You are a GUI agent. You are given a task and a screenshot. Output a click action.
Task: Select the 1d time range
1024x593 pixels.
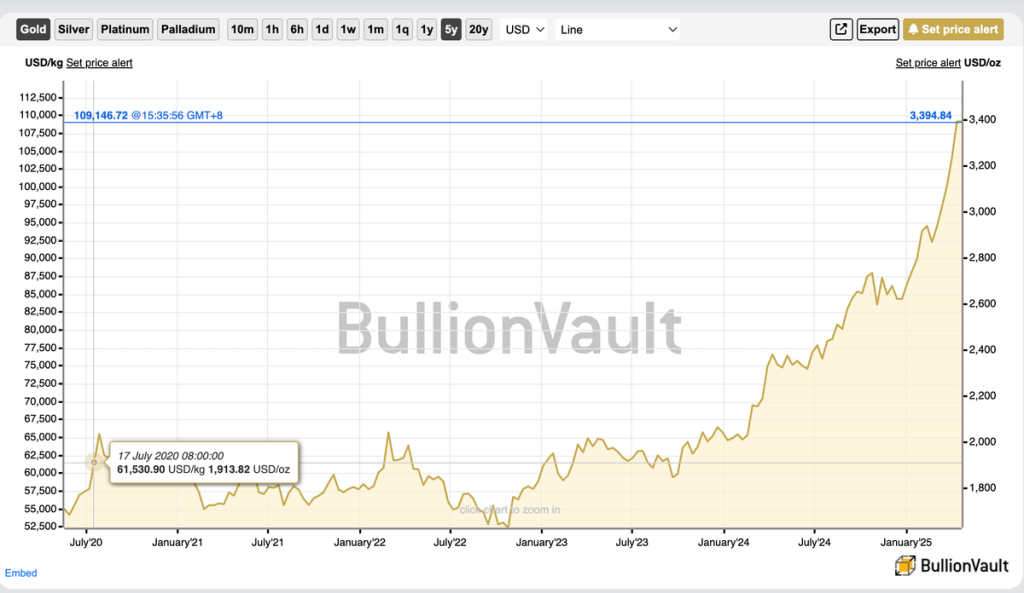[322, 29]
